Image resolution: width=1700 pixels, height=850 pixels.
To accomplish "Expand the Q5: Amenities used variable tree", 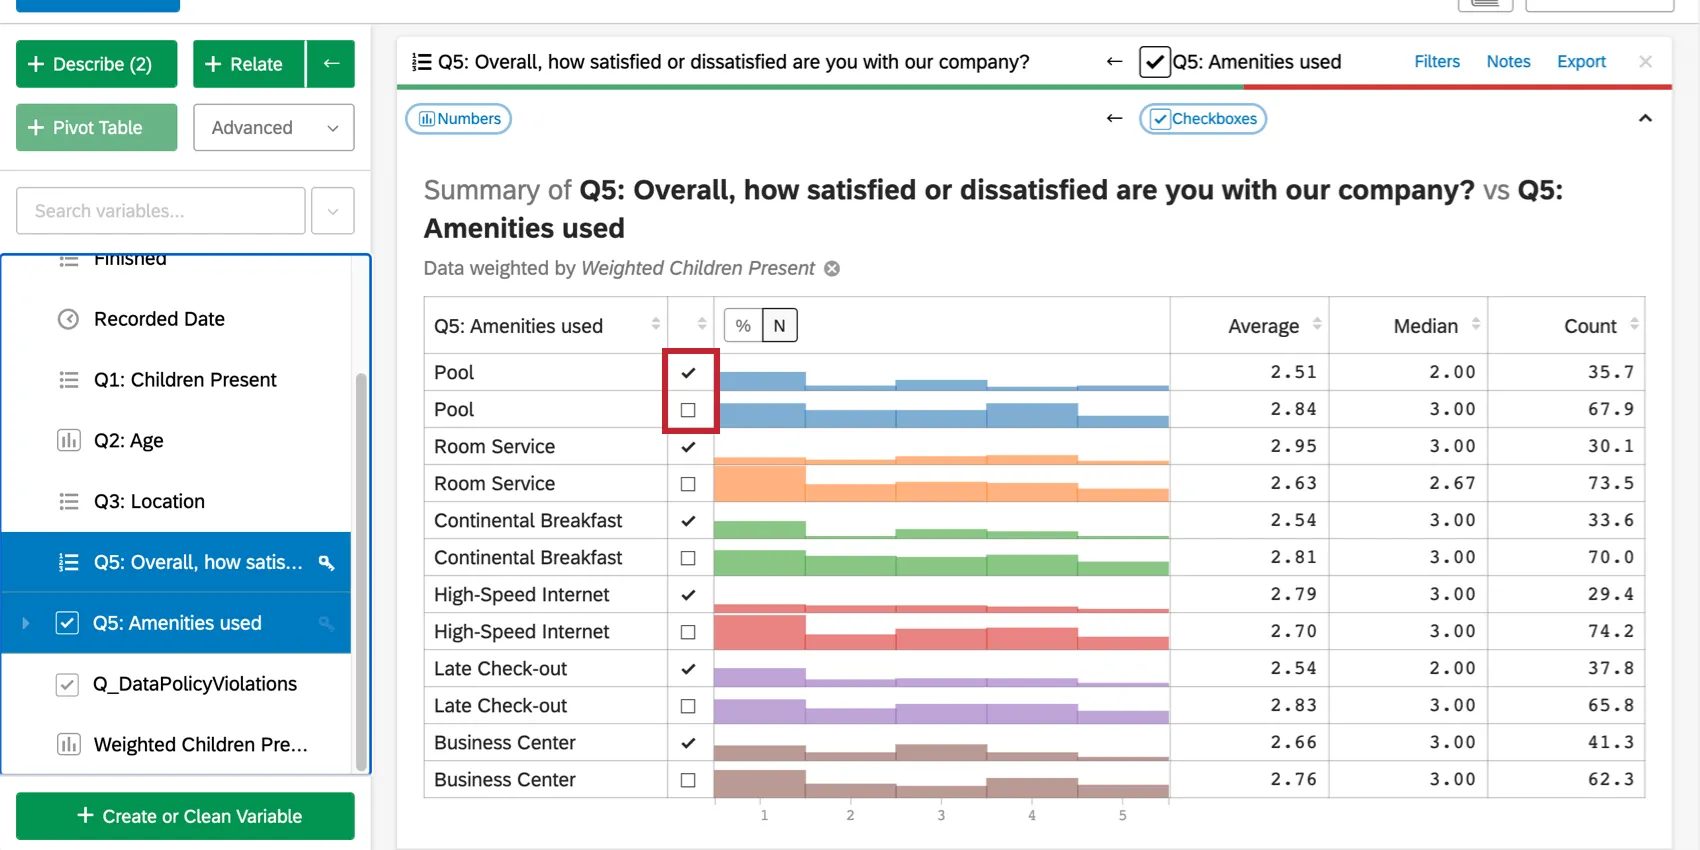I will [25, 623].
